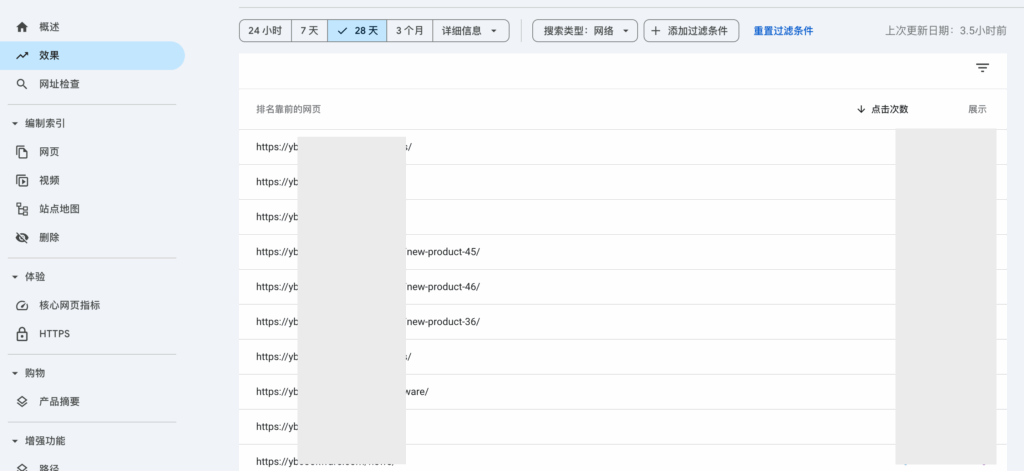The image size is (1024, 471).
Task: Click the filter rows icon above table
Action: click(982, 68)
